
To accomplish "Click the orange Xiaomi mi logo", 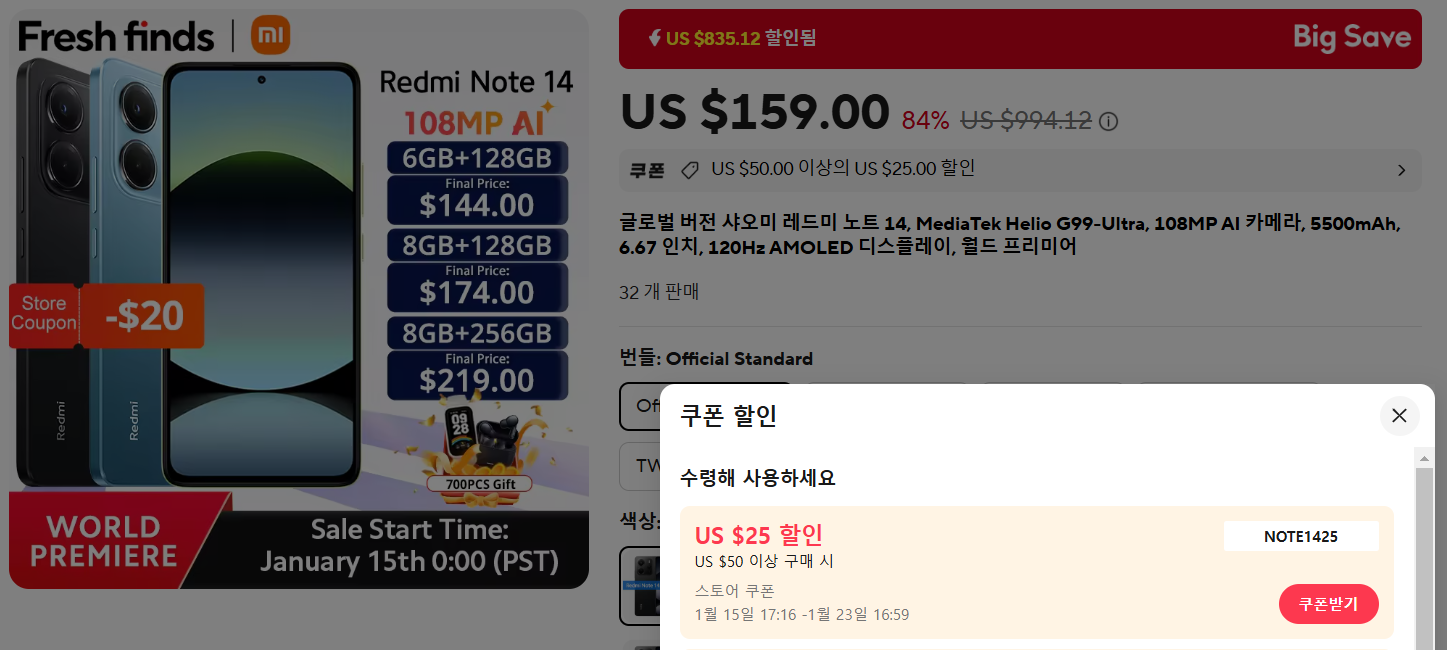I will [x=271, y=35].
